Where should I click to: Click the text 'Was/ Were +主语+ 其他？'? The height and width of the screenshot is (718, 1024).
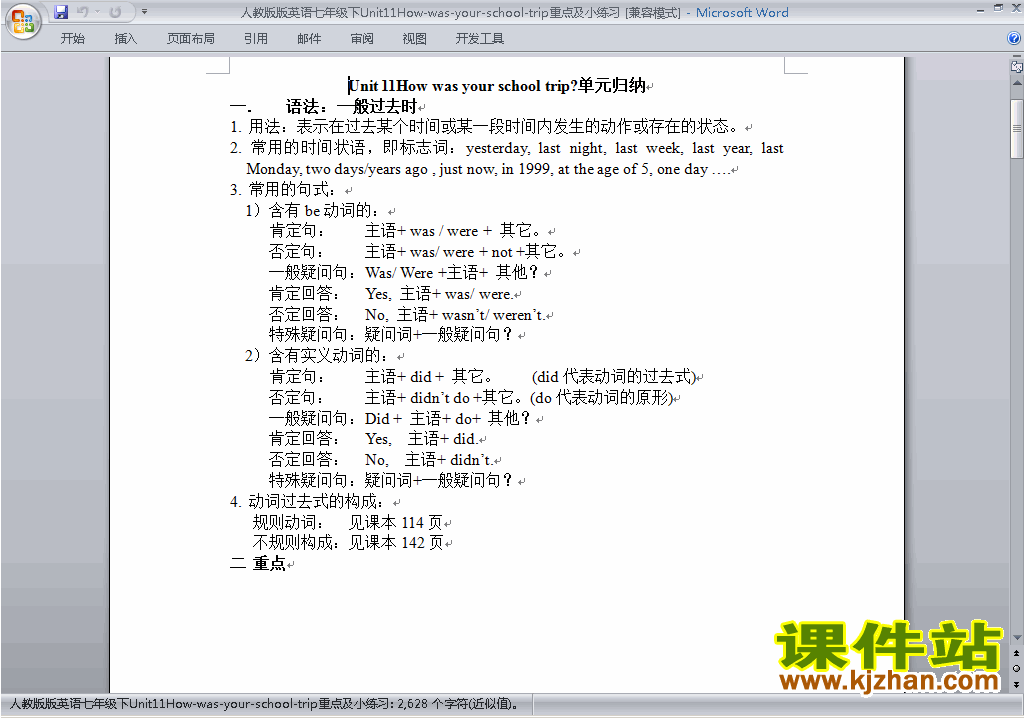[451, 272]
